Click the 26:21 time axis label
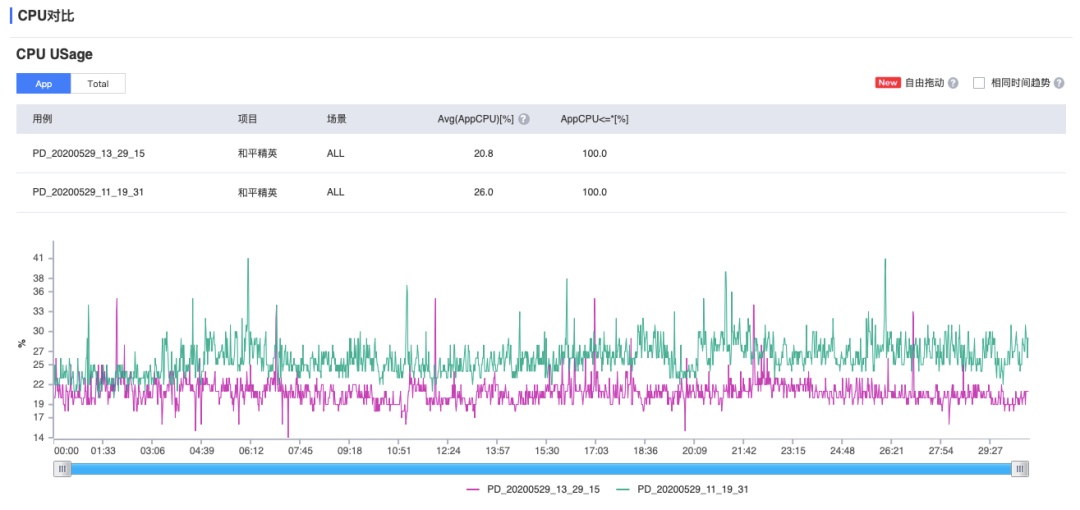 click(x=891, y=451)
